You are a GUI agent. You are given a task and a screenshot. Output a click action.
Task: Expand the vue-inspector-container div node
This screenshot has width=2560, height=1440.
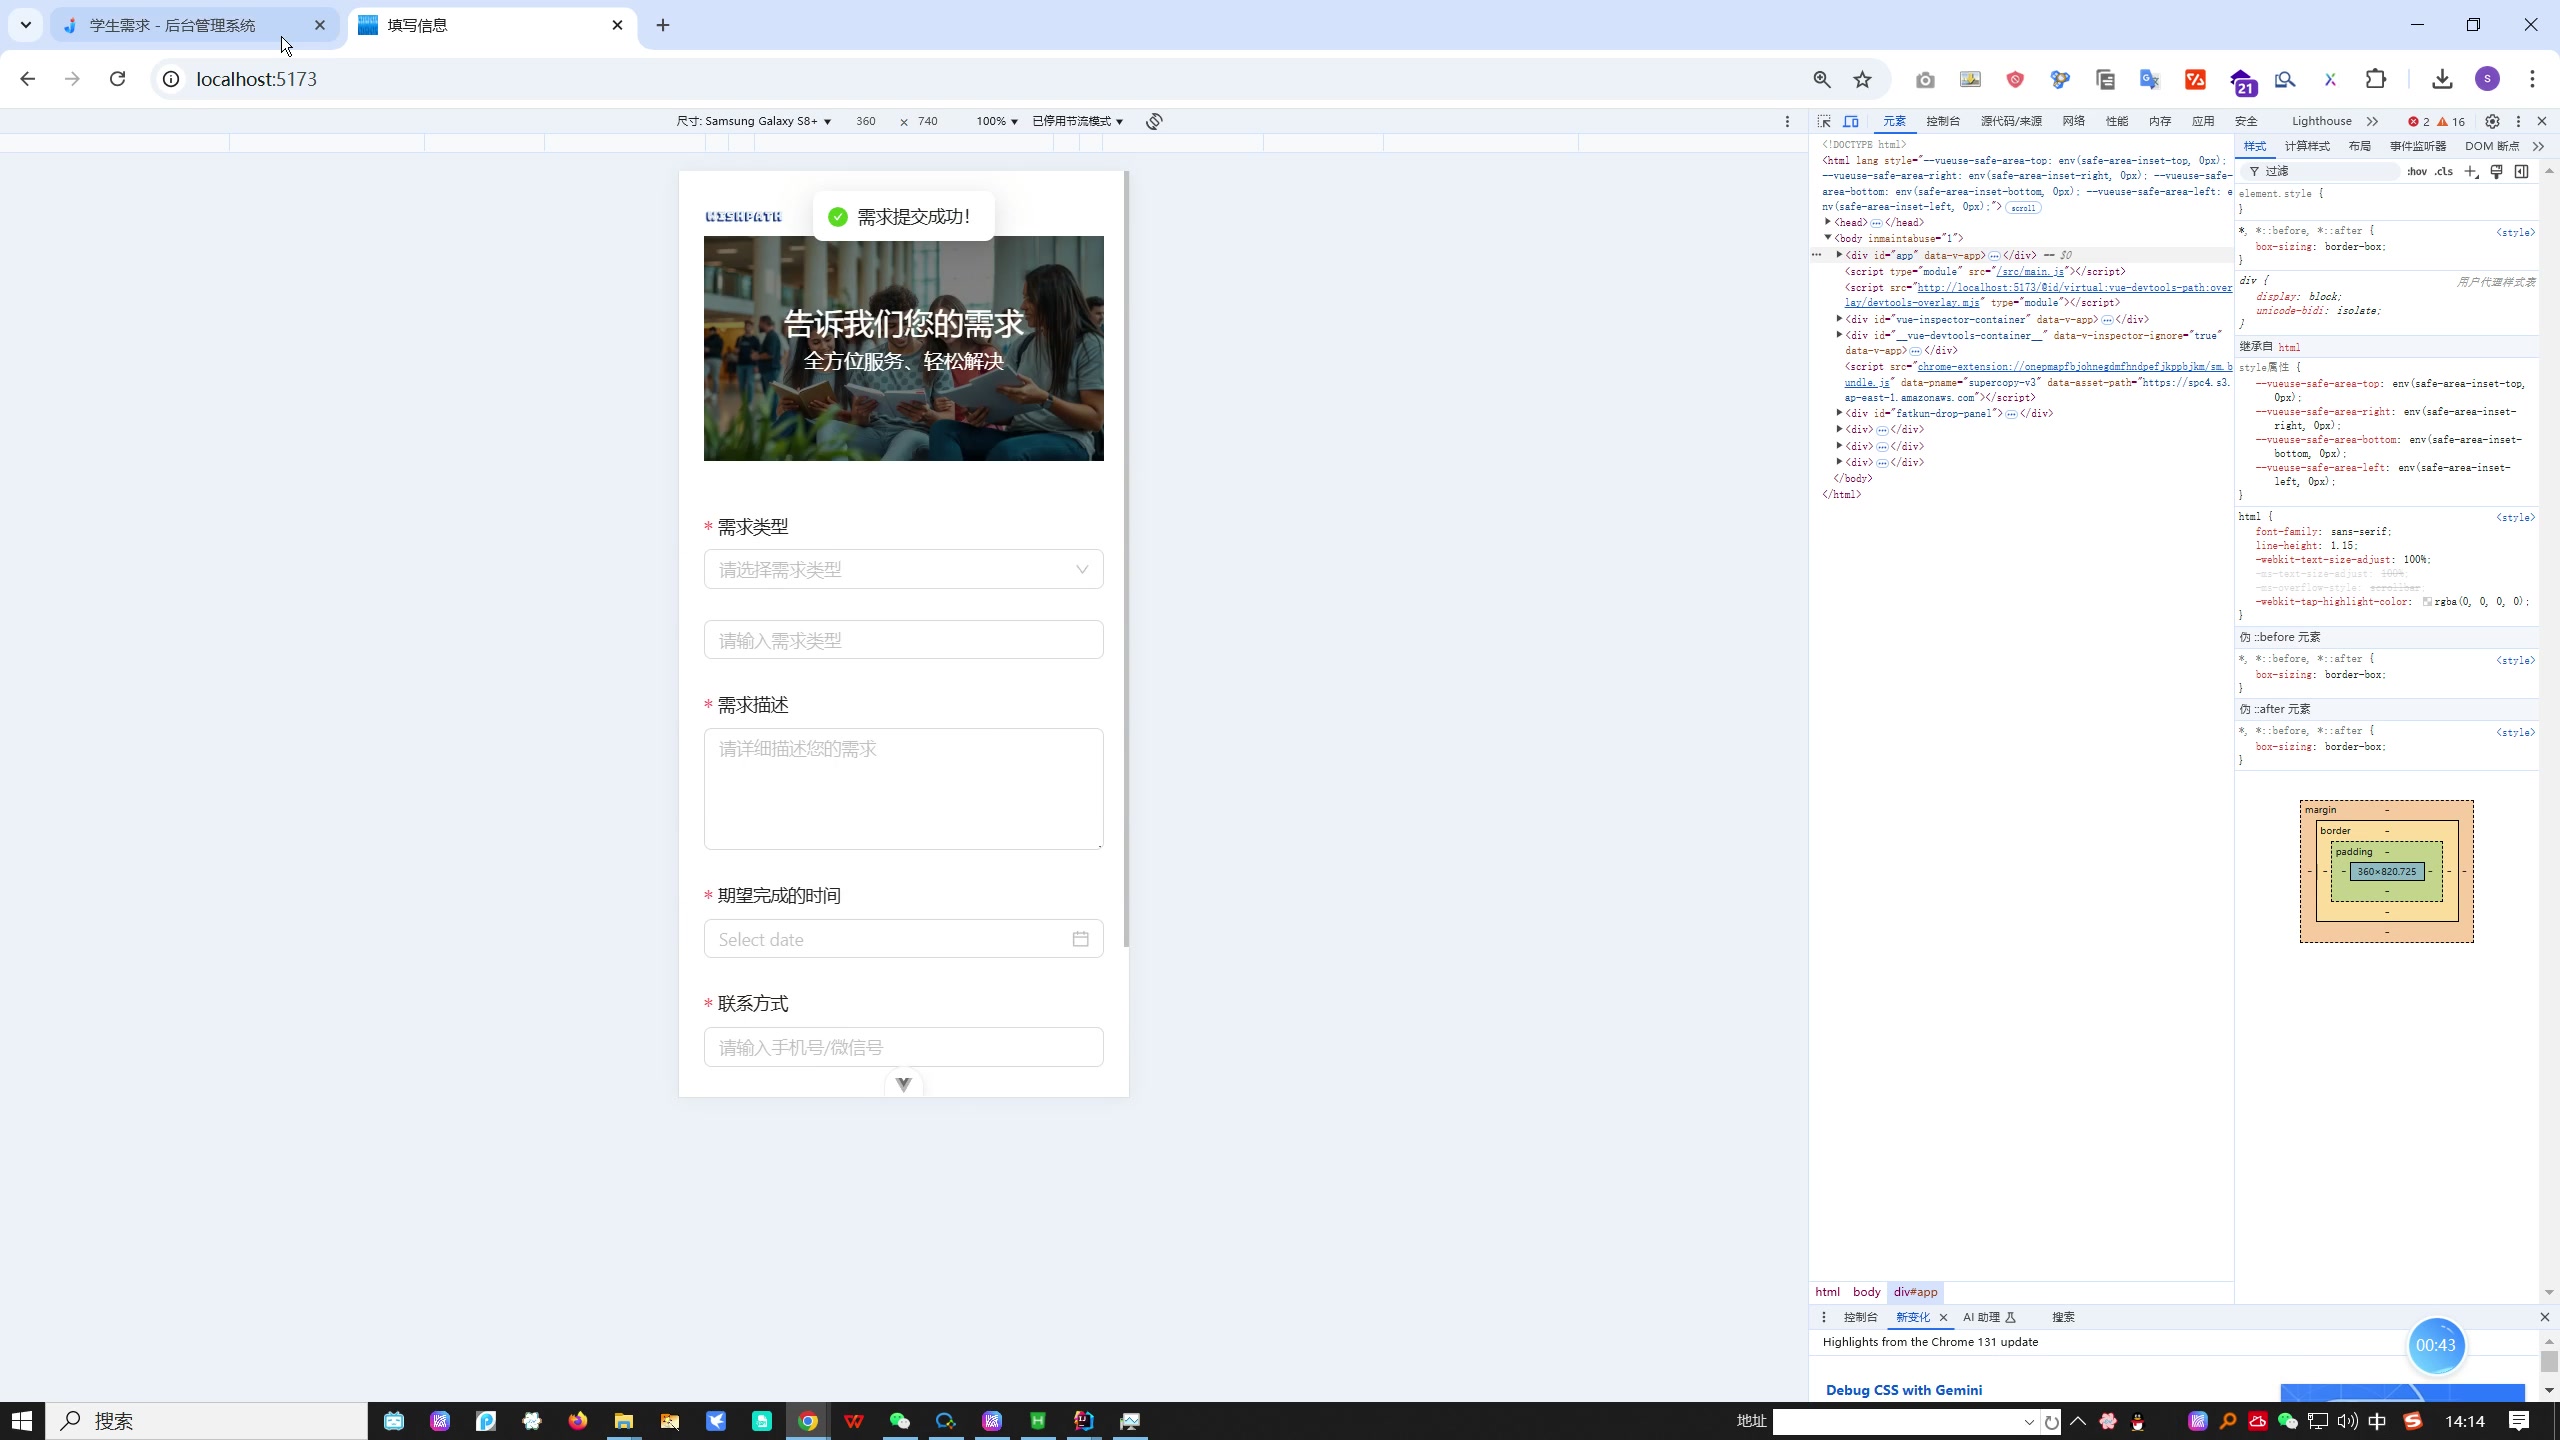[x=1839, y=319]
